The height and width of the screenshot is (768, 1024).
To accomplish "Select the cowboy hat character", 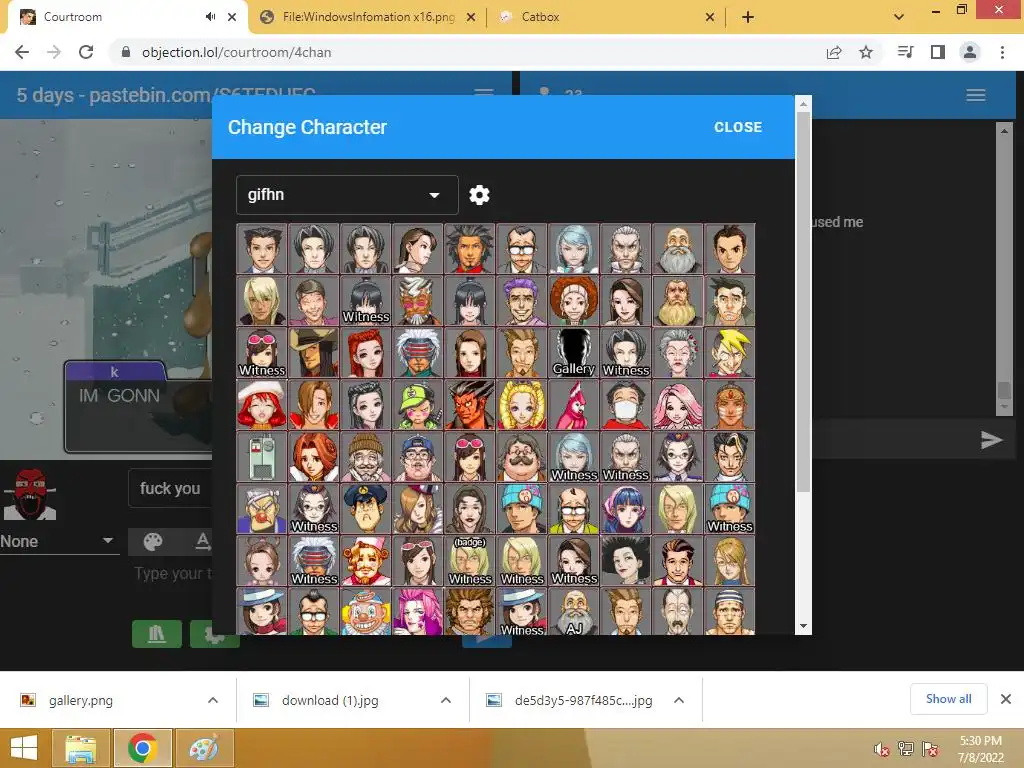I will pos(313,353).
